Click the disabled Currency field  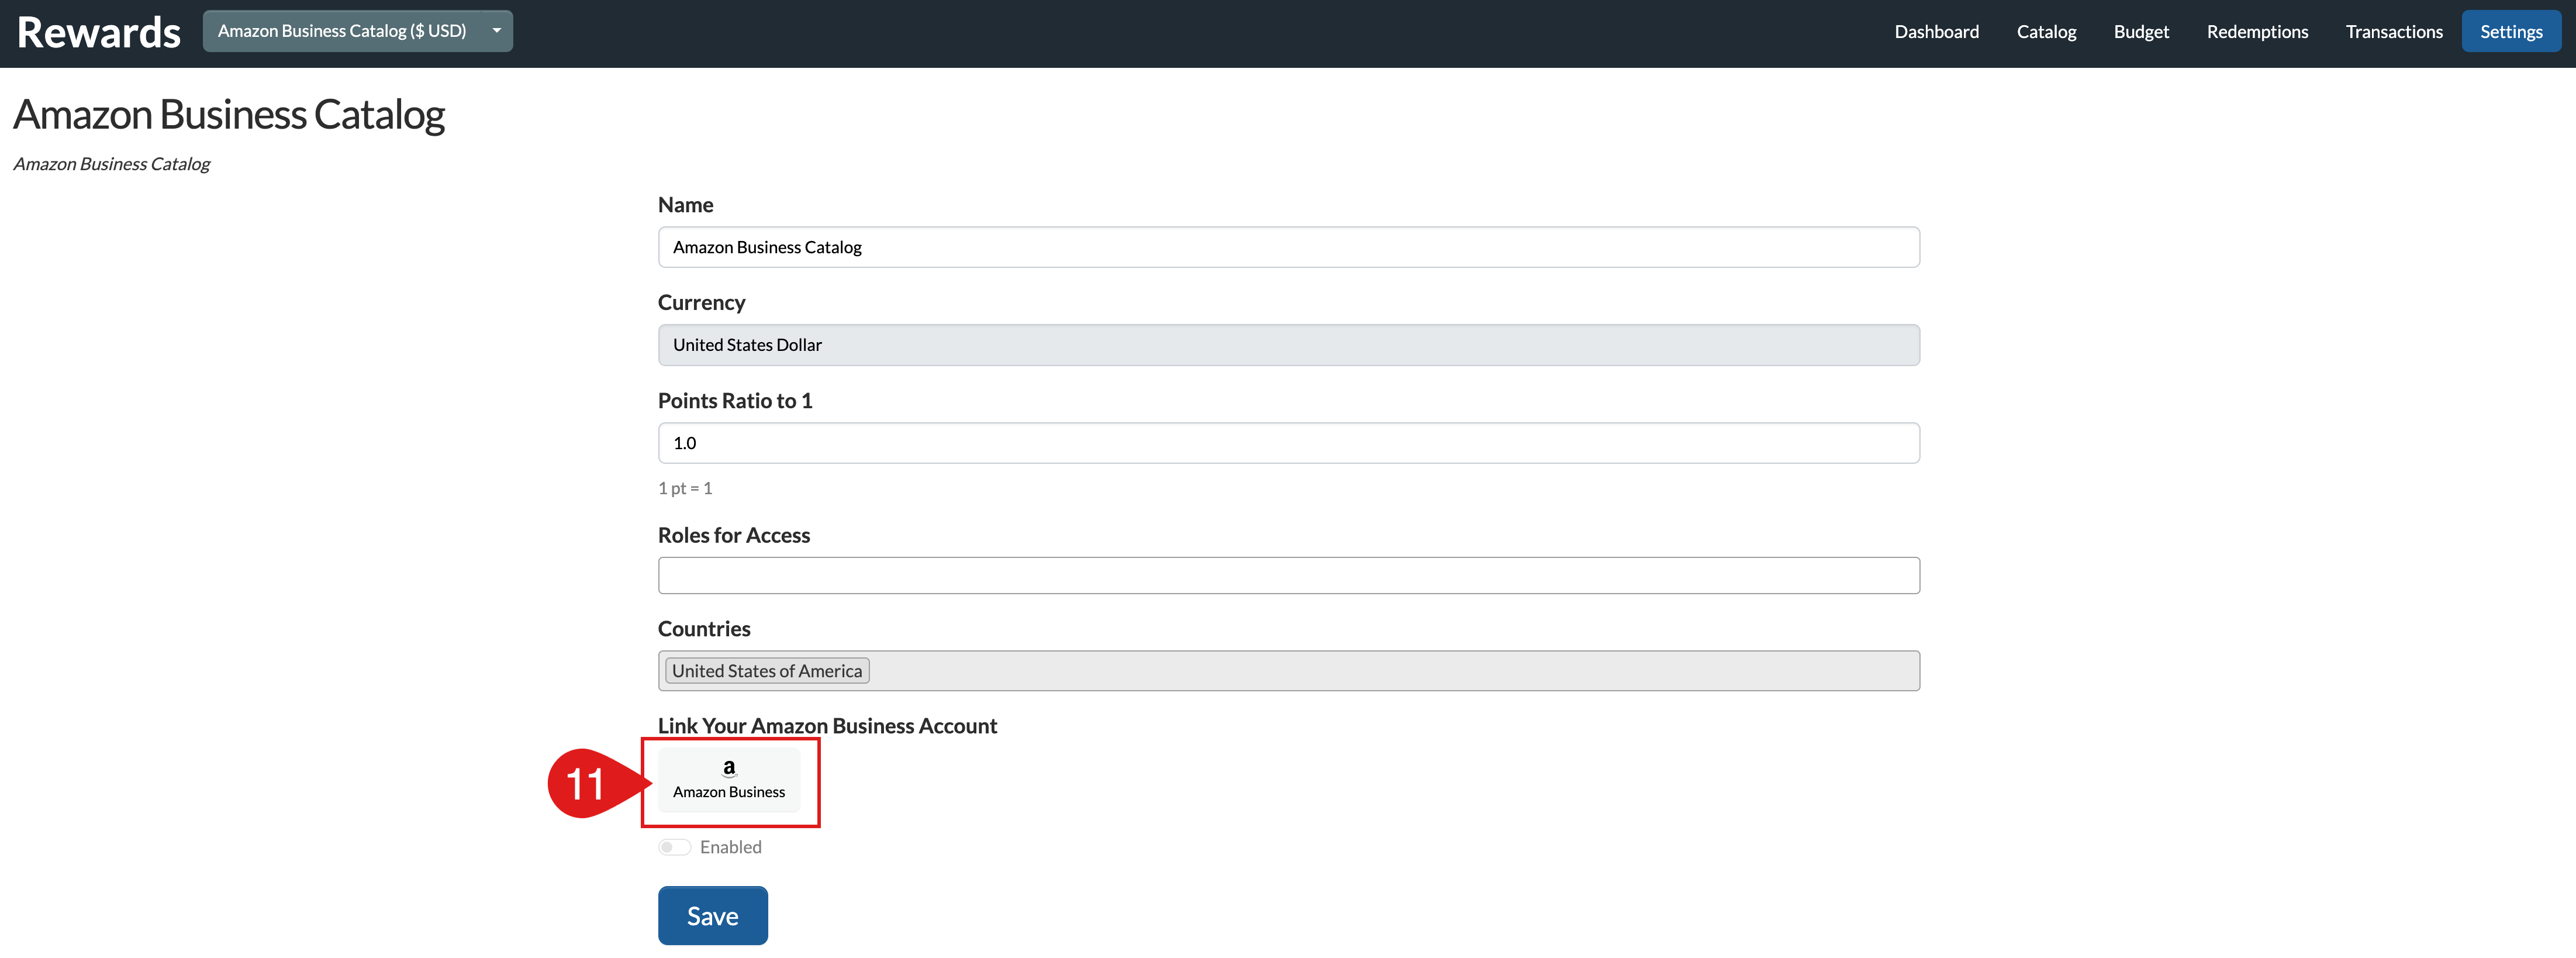pyautogui.click(x=1288, y=345)
